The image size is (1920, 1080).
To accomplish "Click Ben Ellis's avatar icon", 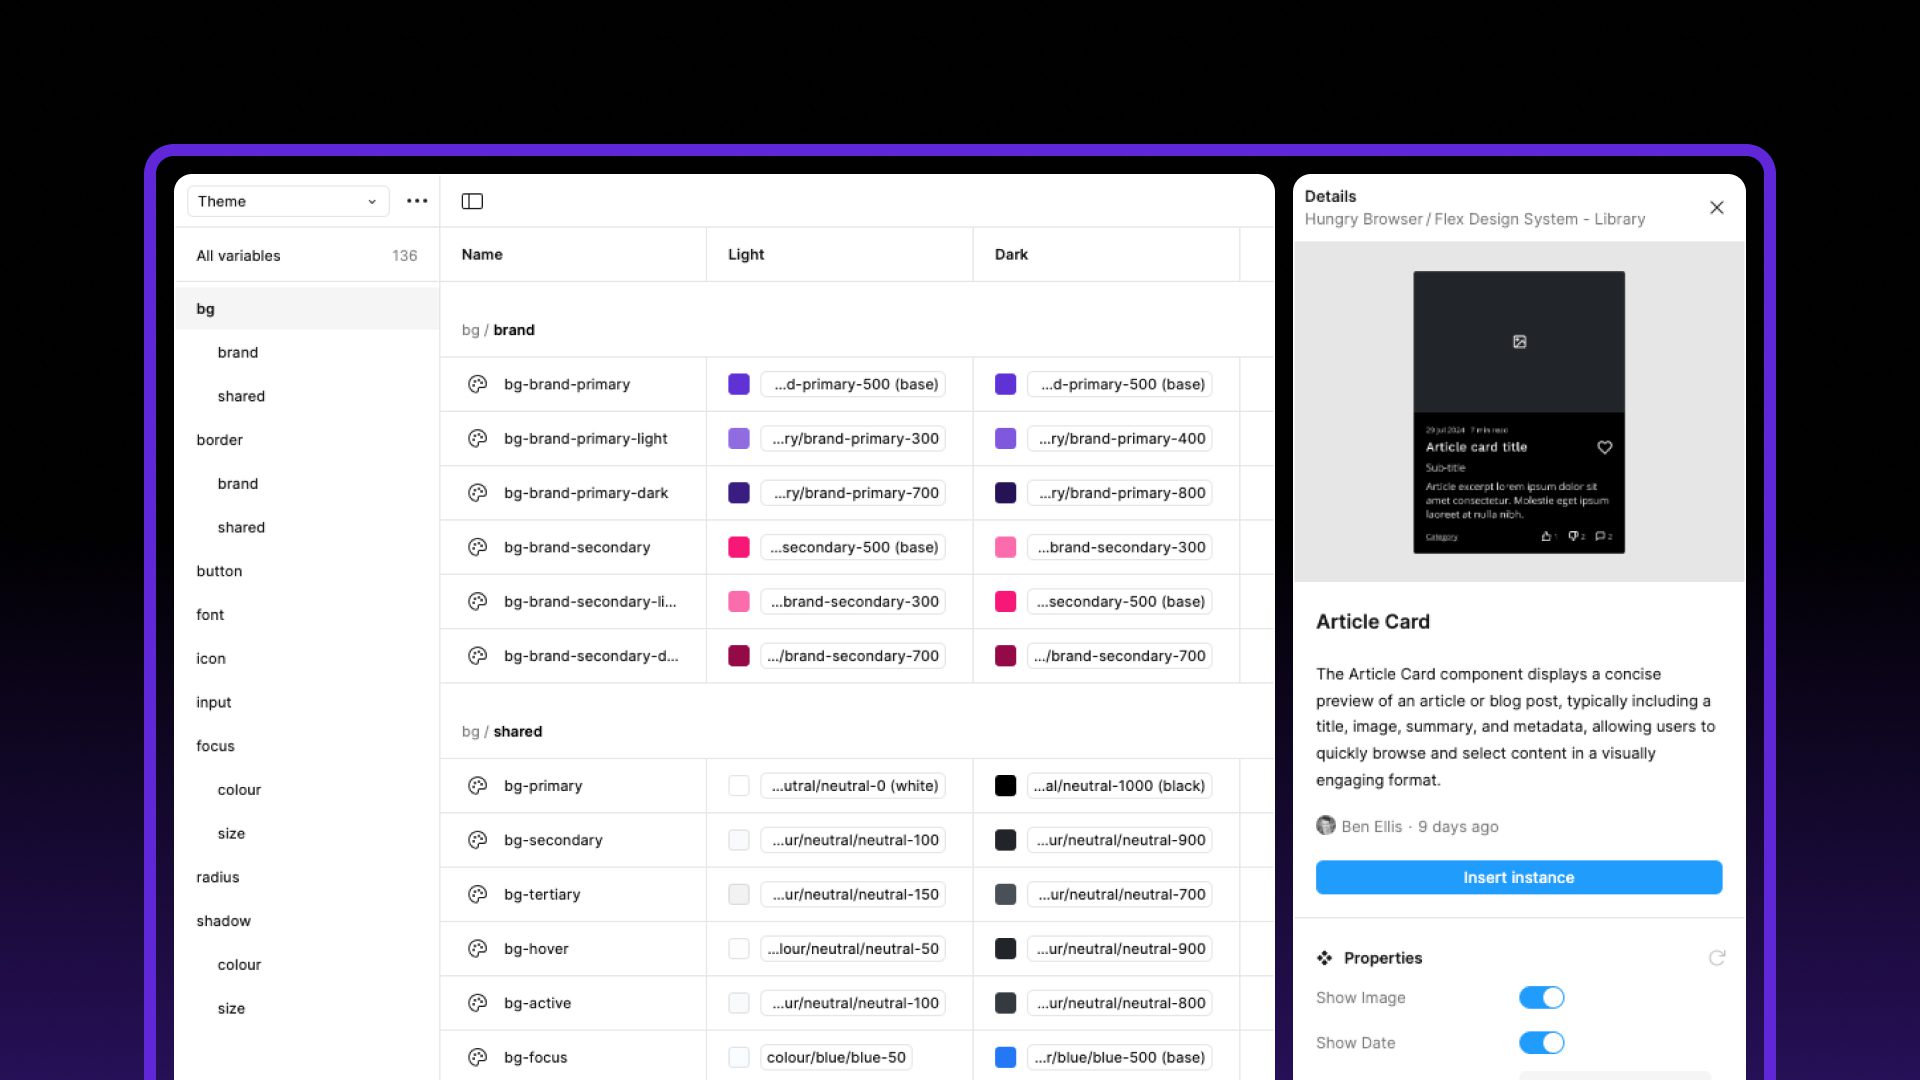I will point(1326,826).
